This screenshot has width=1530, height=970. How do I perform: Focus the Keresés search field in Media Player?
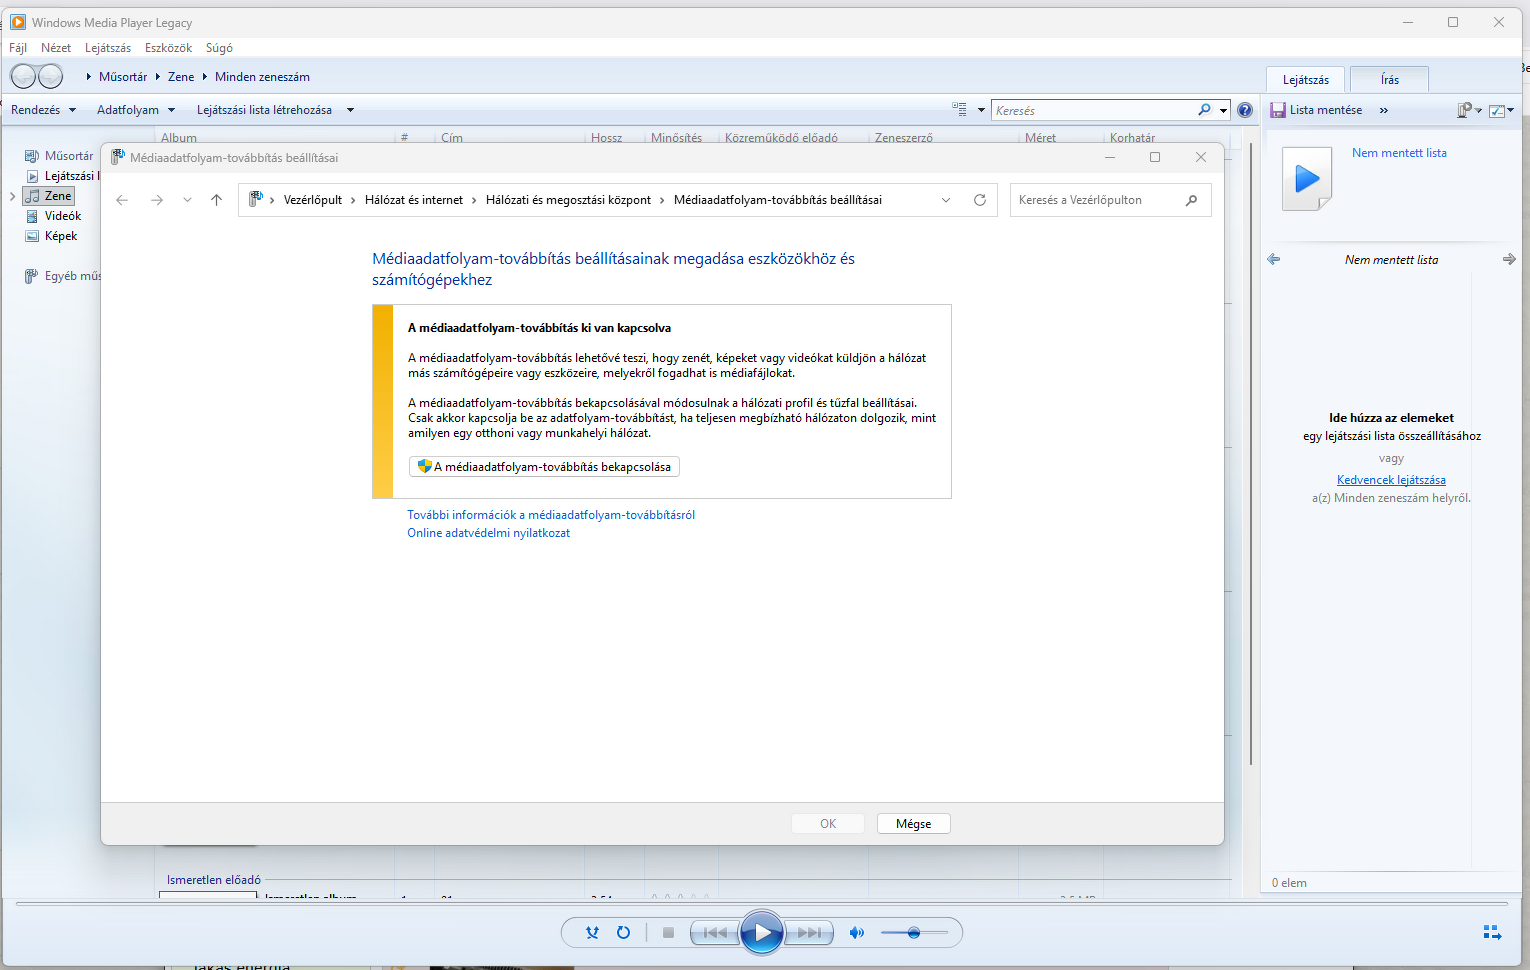[1094, 110]
